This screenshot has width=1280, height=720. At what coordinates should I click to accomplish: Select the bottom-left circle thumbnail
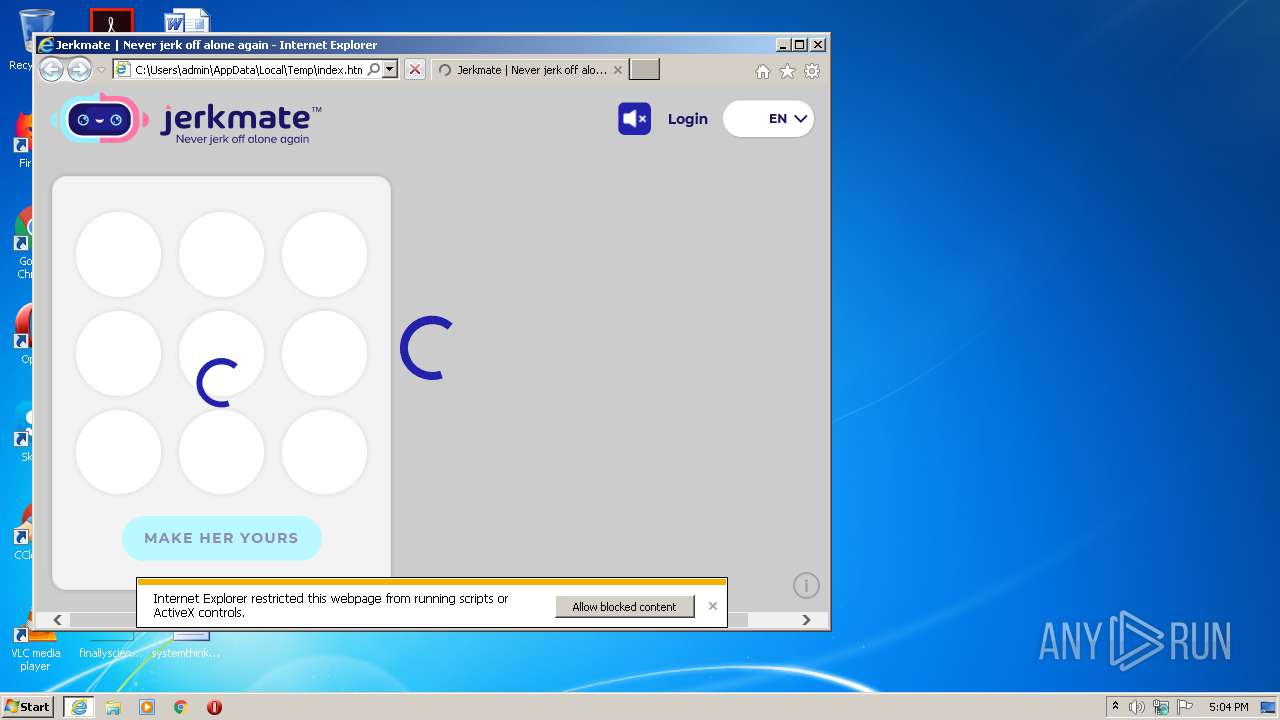pyautogui.click(x=118, y=452)
